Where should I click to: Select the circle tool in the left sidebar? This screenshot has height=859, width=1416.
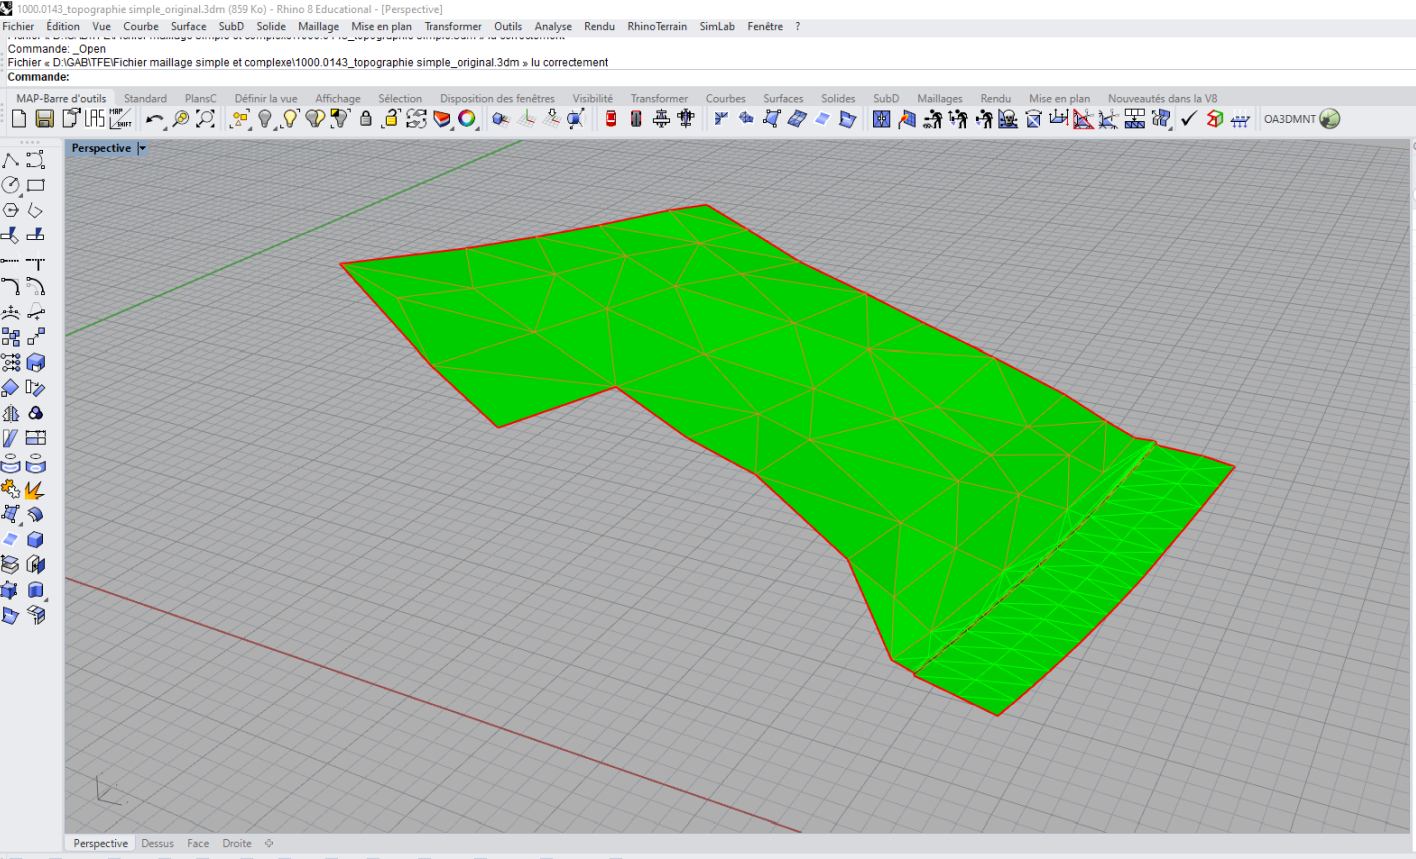click(11, 185)
